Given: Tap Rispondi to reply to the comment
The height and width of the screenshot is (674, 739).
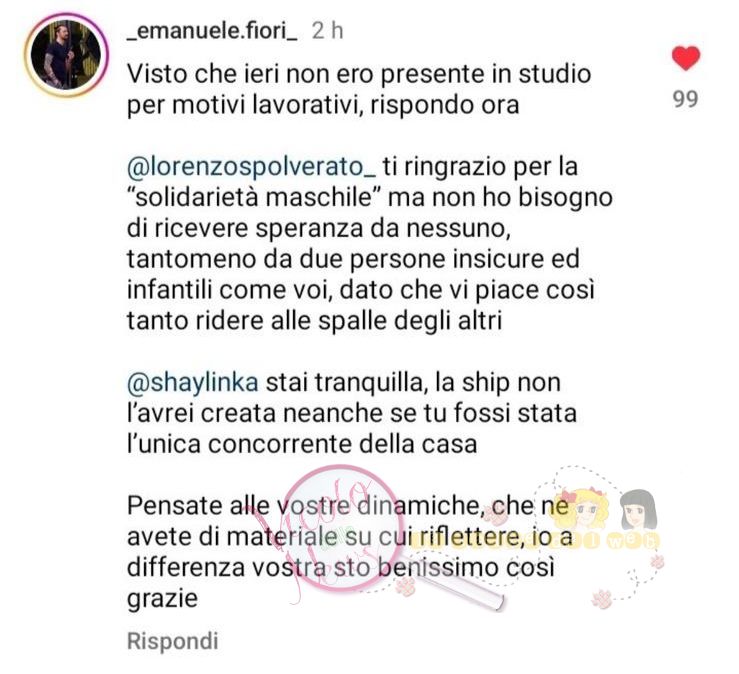Looking at the screenshot, I should (172, 641).
